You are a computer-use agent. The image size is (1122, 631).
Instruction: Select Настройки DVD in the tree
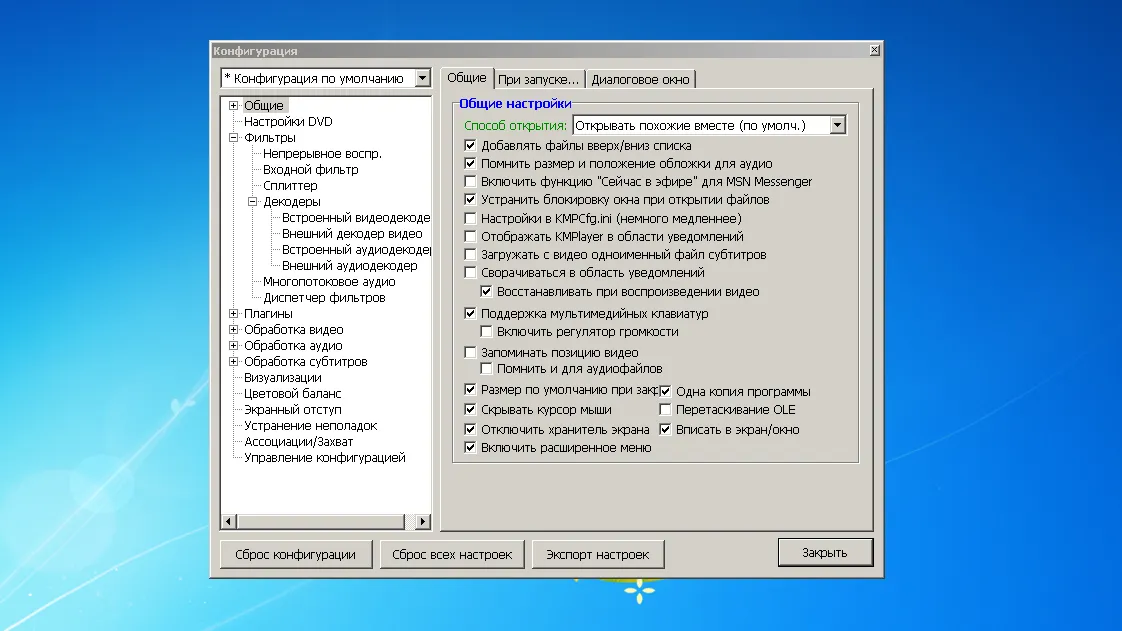pyautogui.click(x=288, y=122)
